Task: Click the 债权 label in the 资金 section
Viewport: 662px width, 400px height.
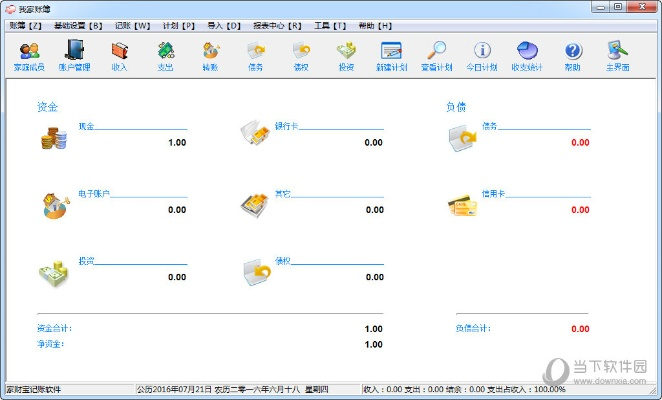Action: click(x=282, y=261)
